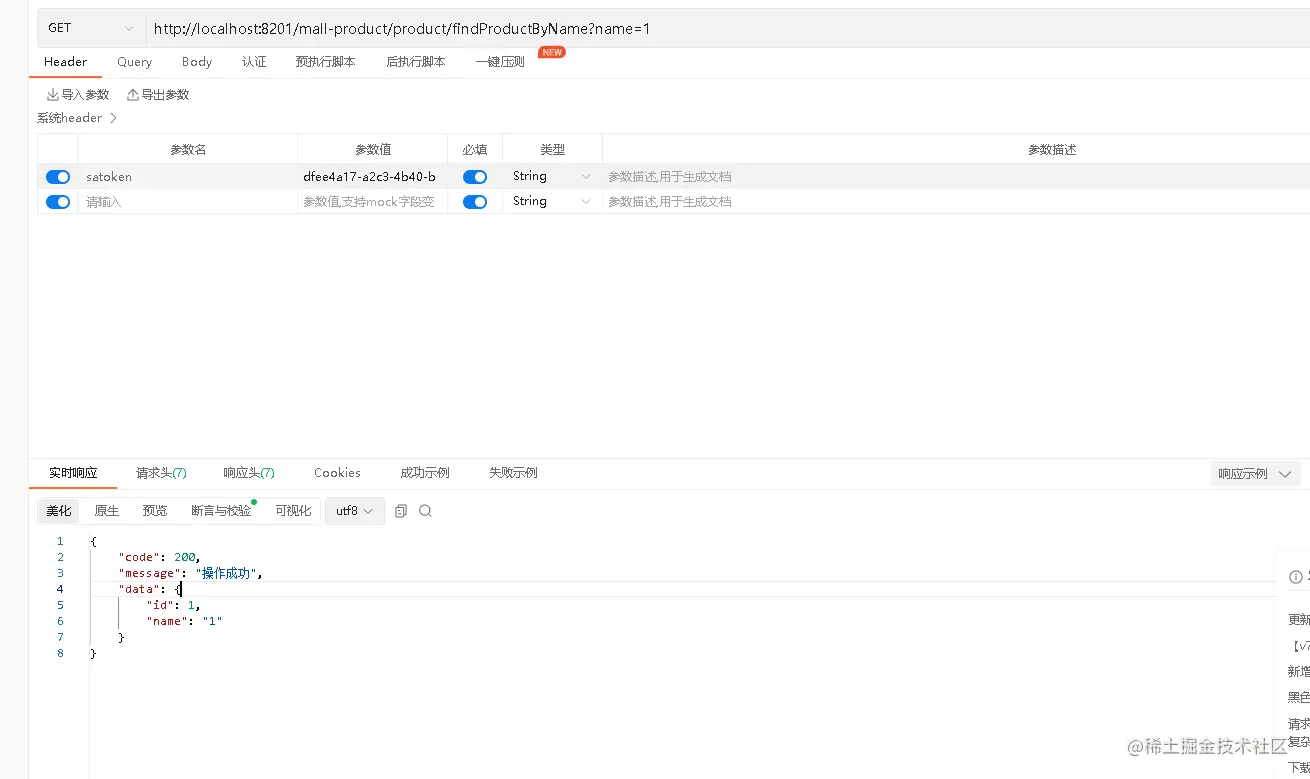Click the "name": "1" response line
The height and width of the screenshot is (779, 1310).
tap(184, 621)
